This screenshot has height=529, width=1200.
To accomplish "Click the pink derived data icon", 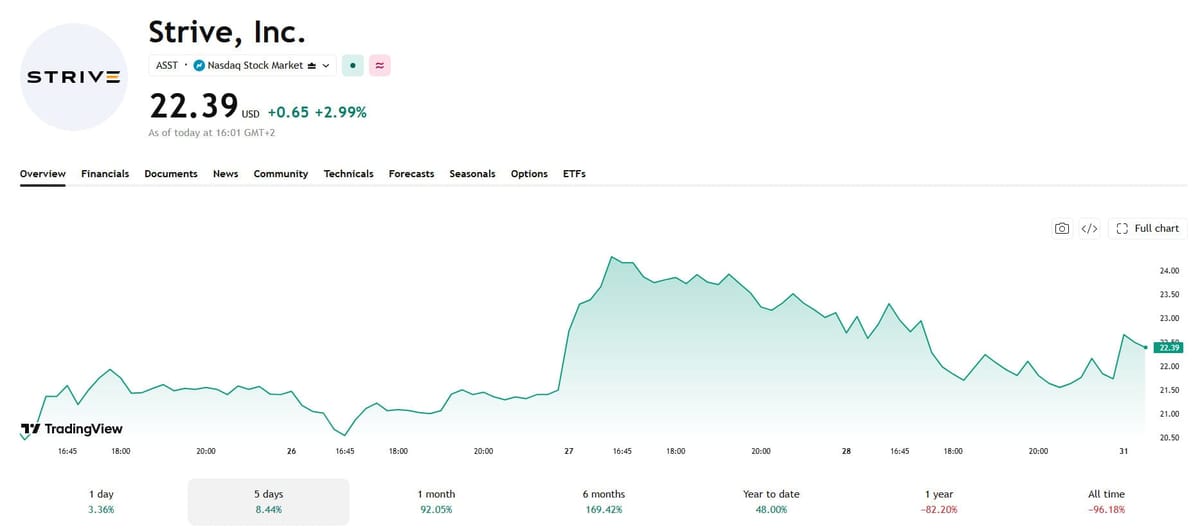I will [x=380, y=66].
